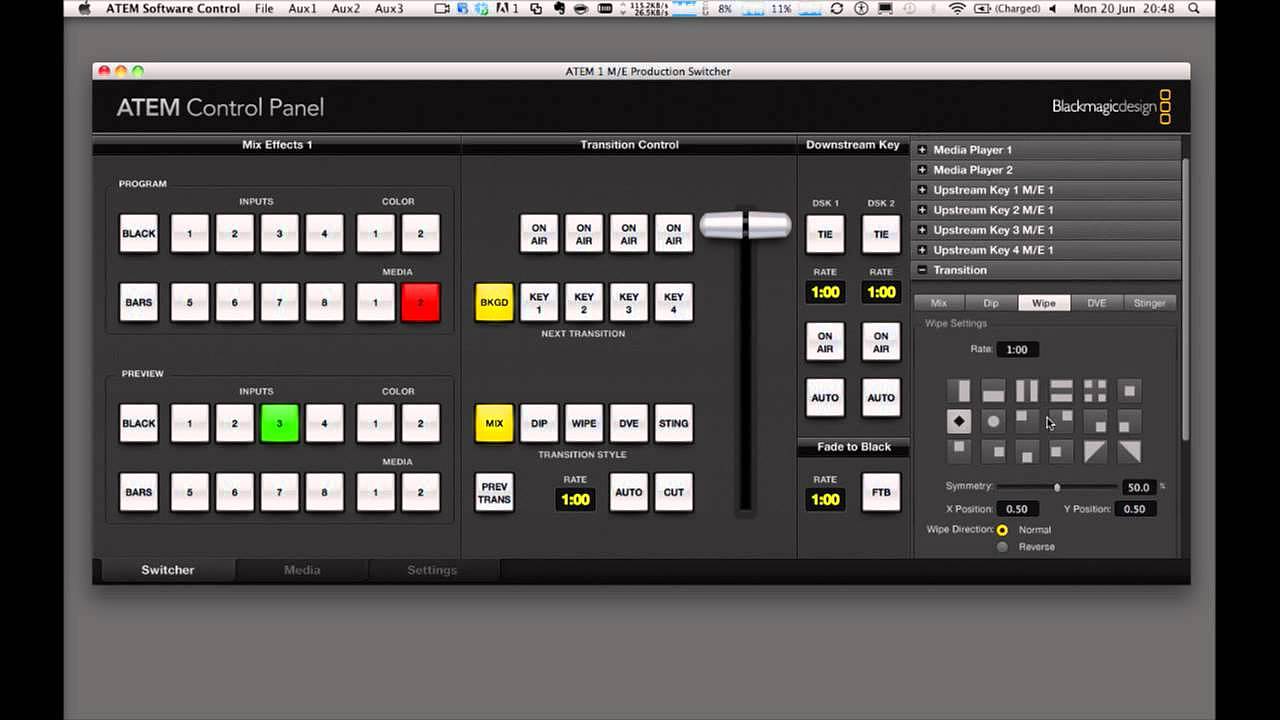Viewport: 1280px width, 720px height.
Task: Click the transition T-bar fader handle
Action: 745,225
